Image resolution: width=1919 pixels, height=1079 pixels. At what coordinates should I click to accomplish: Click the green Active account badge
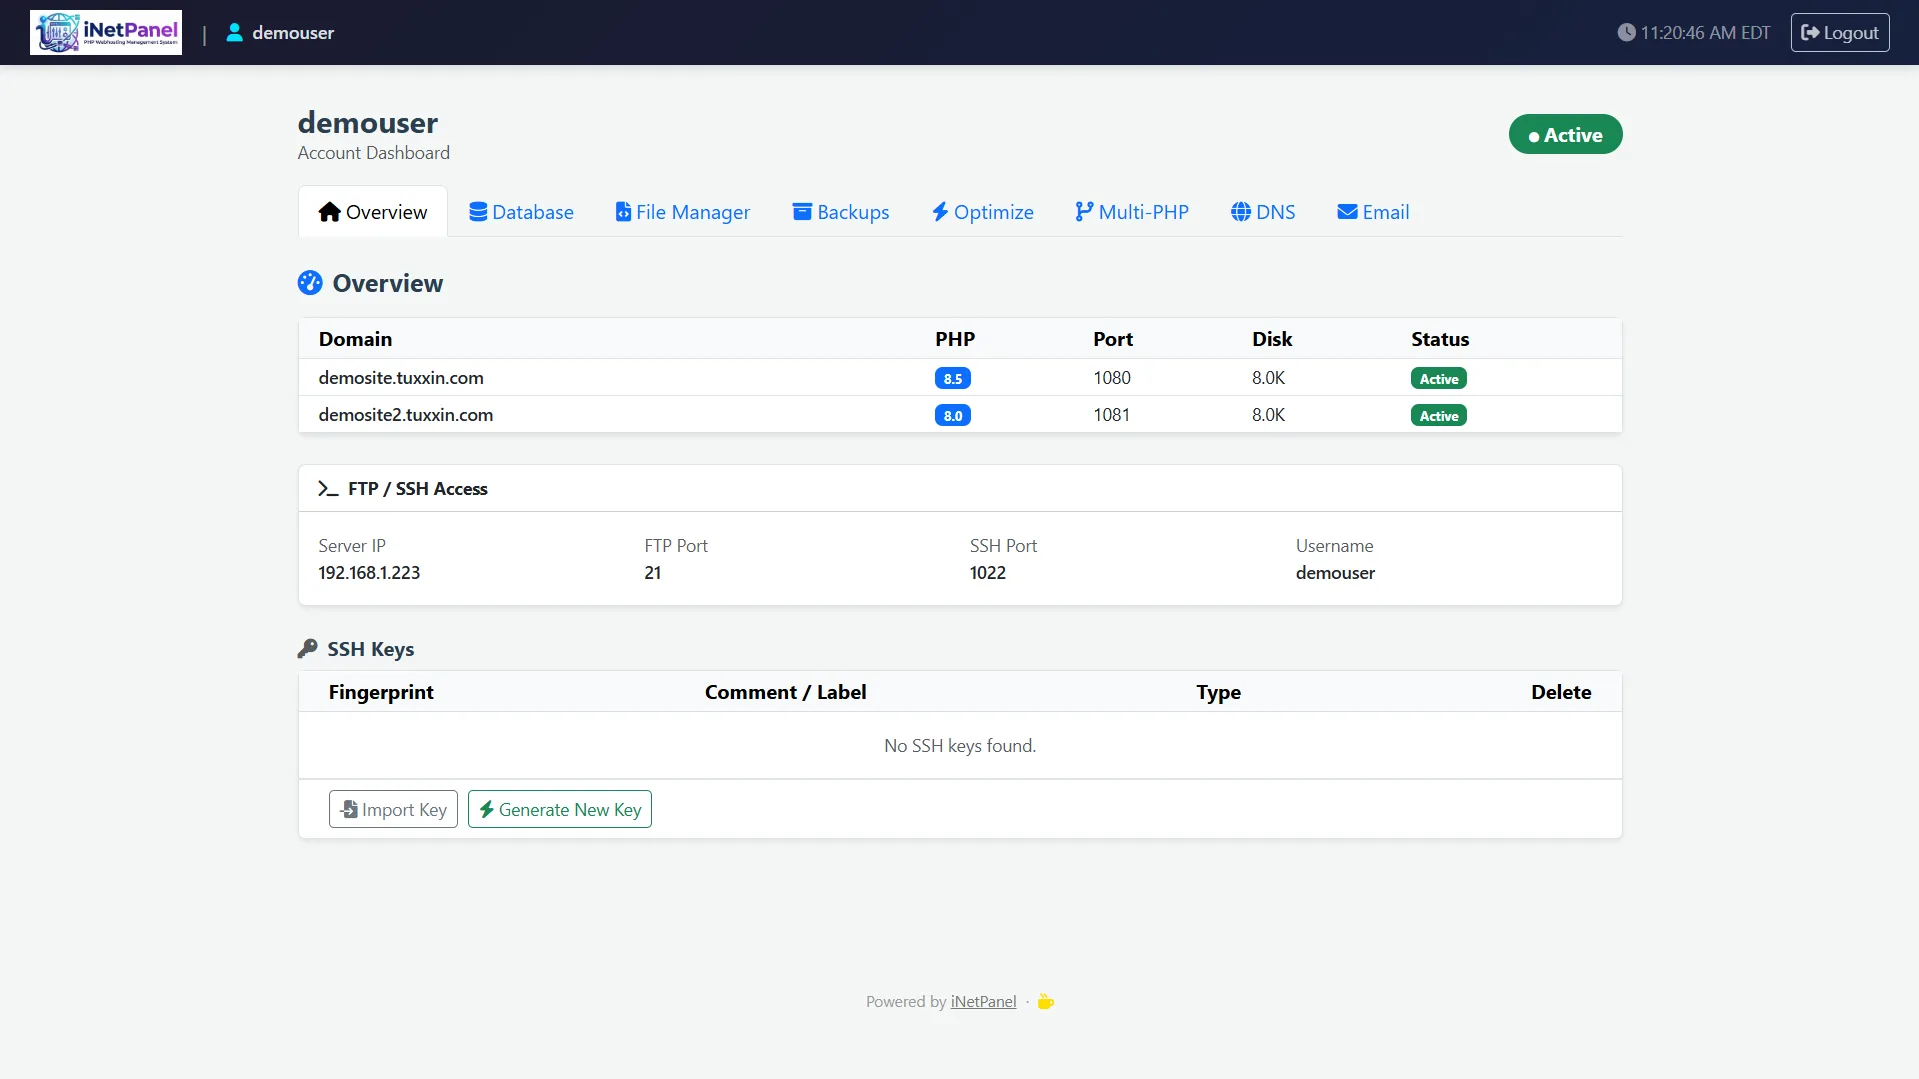1565,134
